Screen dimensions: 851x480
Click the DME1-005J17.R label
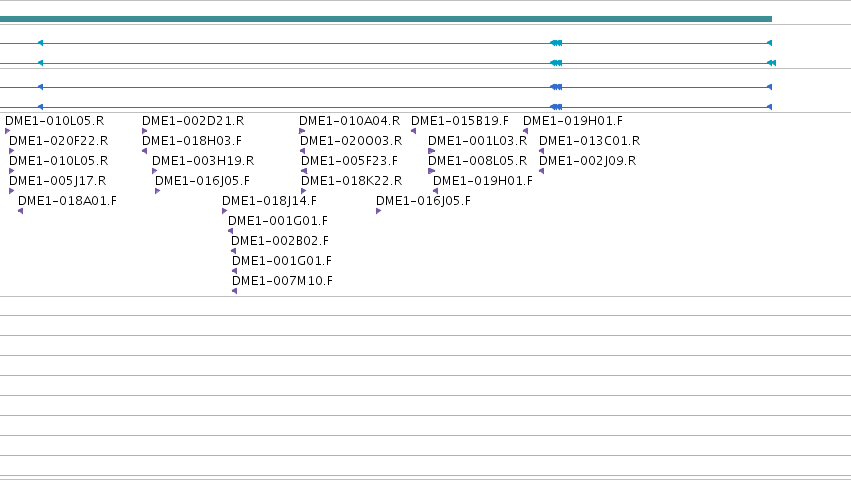pos(58,181)
